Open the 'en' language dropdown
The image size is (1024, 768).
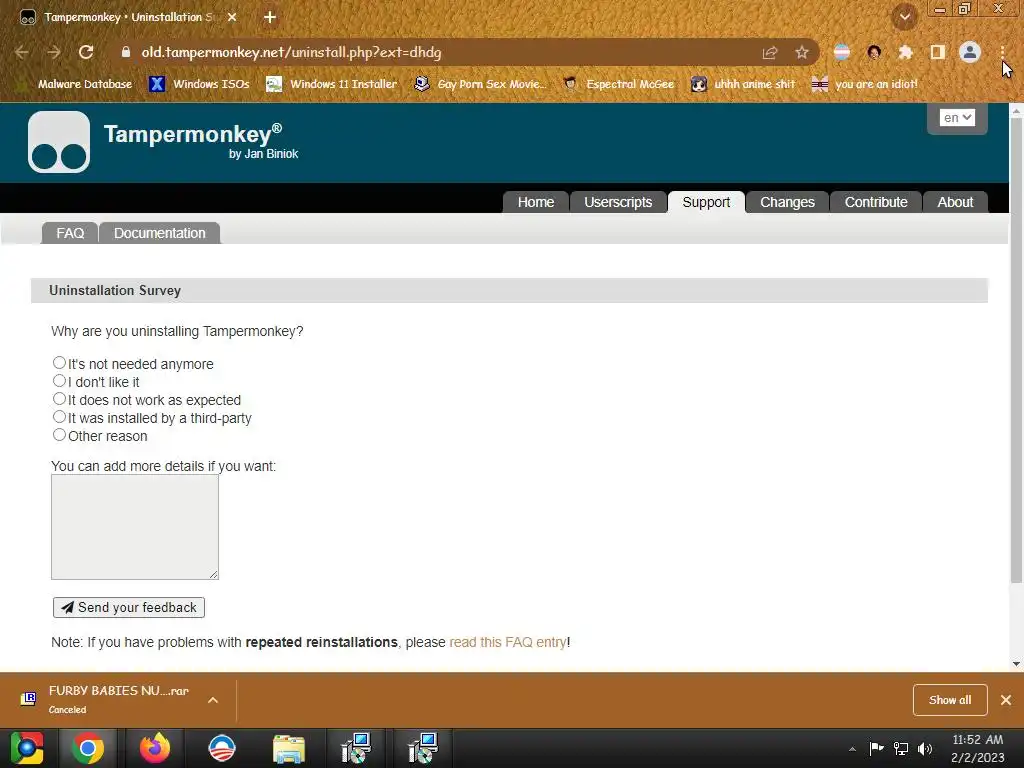(x=957, y=118)
